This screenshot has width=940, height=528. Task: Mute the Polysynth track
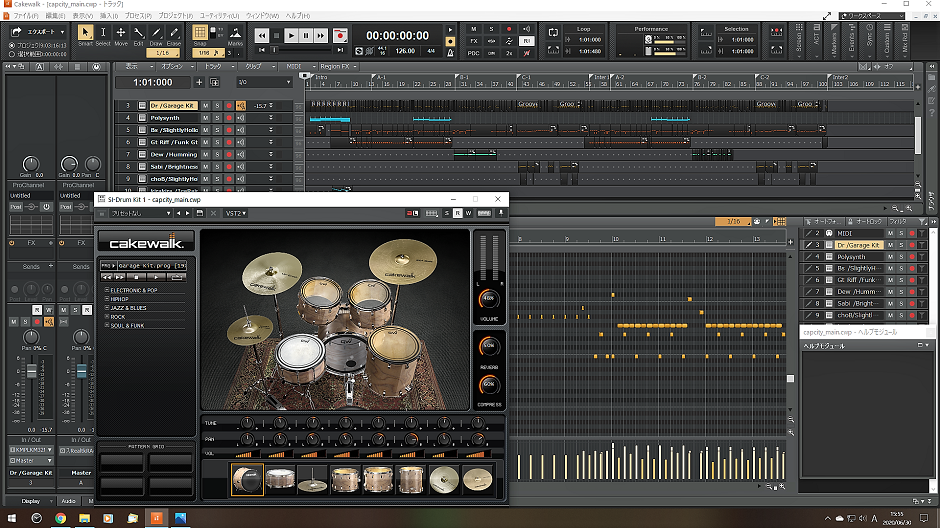(x=206, y=118)
